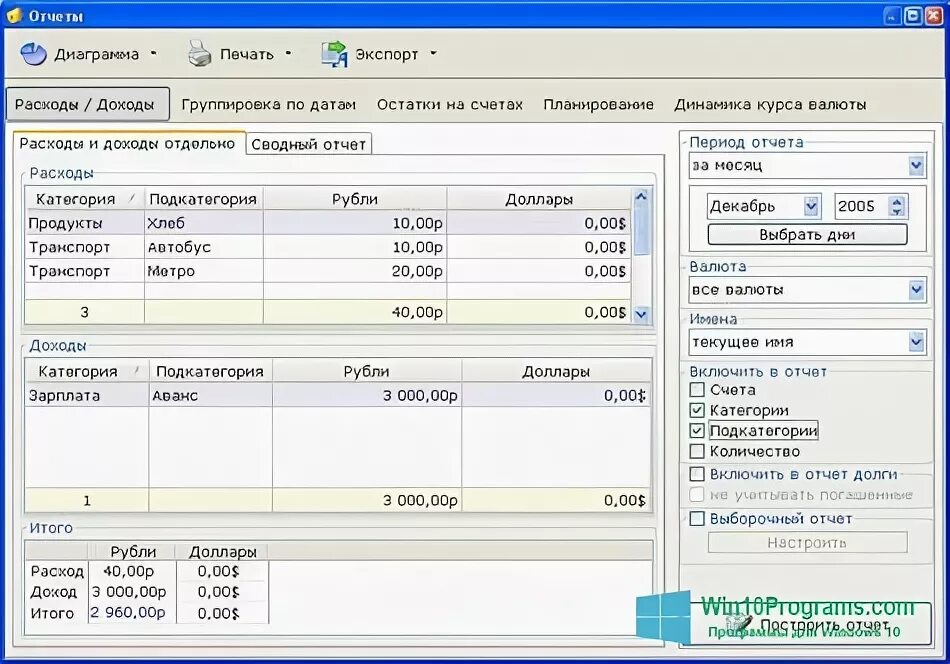Image resolution: width=950 pixels, height=664 pixels.
Task: Click expenses total 40,00р cell
Action: click(355, 312)
